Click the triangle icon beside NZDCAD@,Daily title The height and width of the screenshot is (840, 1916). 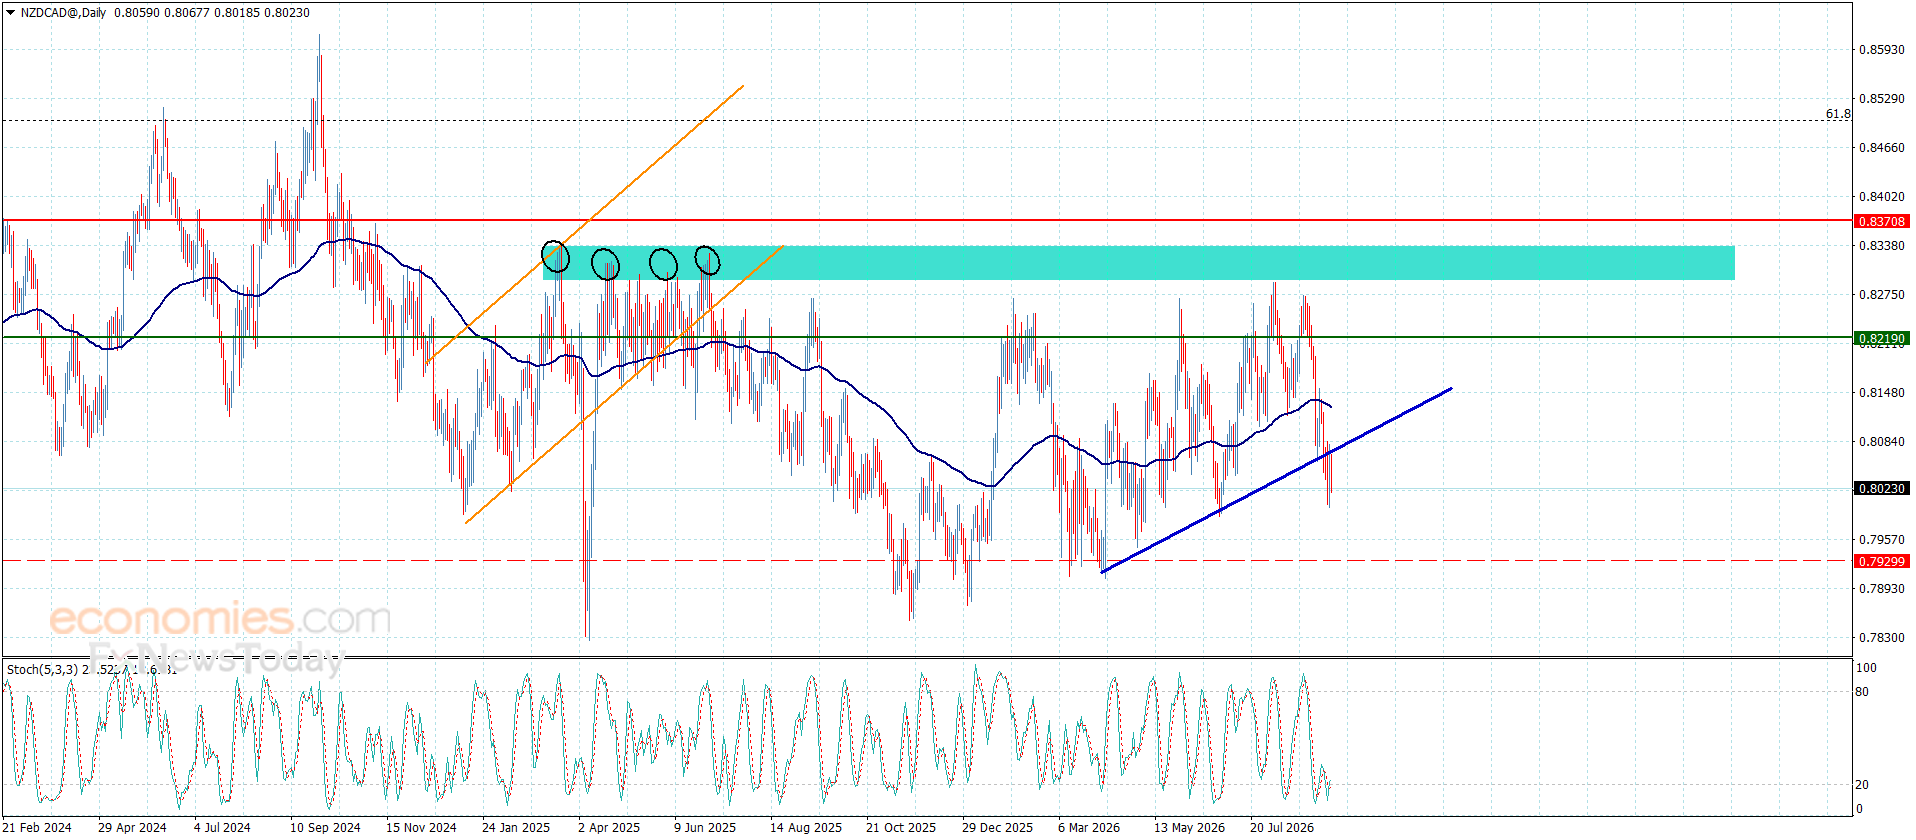tap(11, 13)
